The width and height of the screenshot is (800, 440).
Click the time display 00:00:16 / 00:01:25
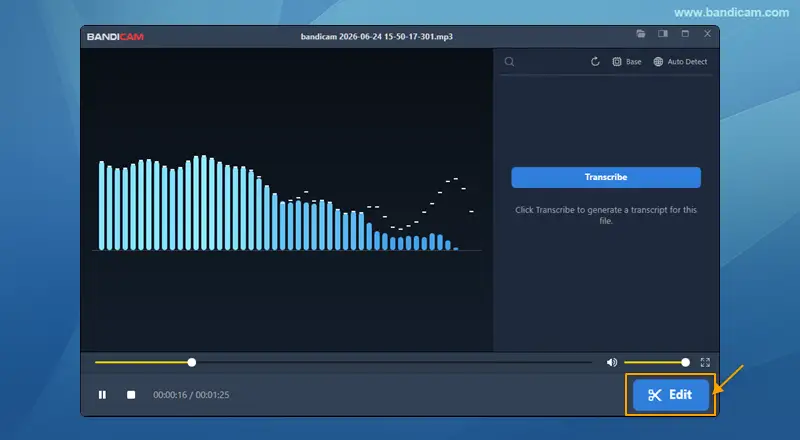click(x=191, y=395)
